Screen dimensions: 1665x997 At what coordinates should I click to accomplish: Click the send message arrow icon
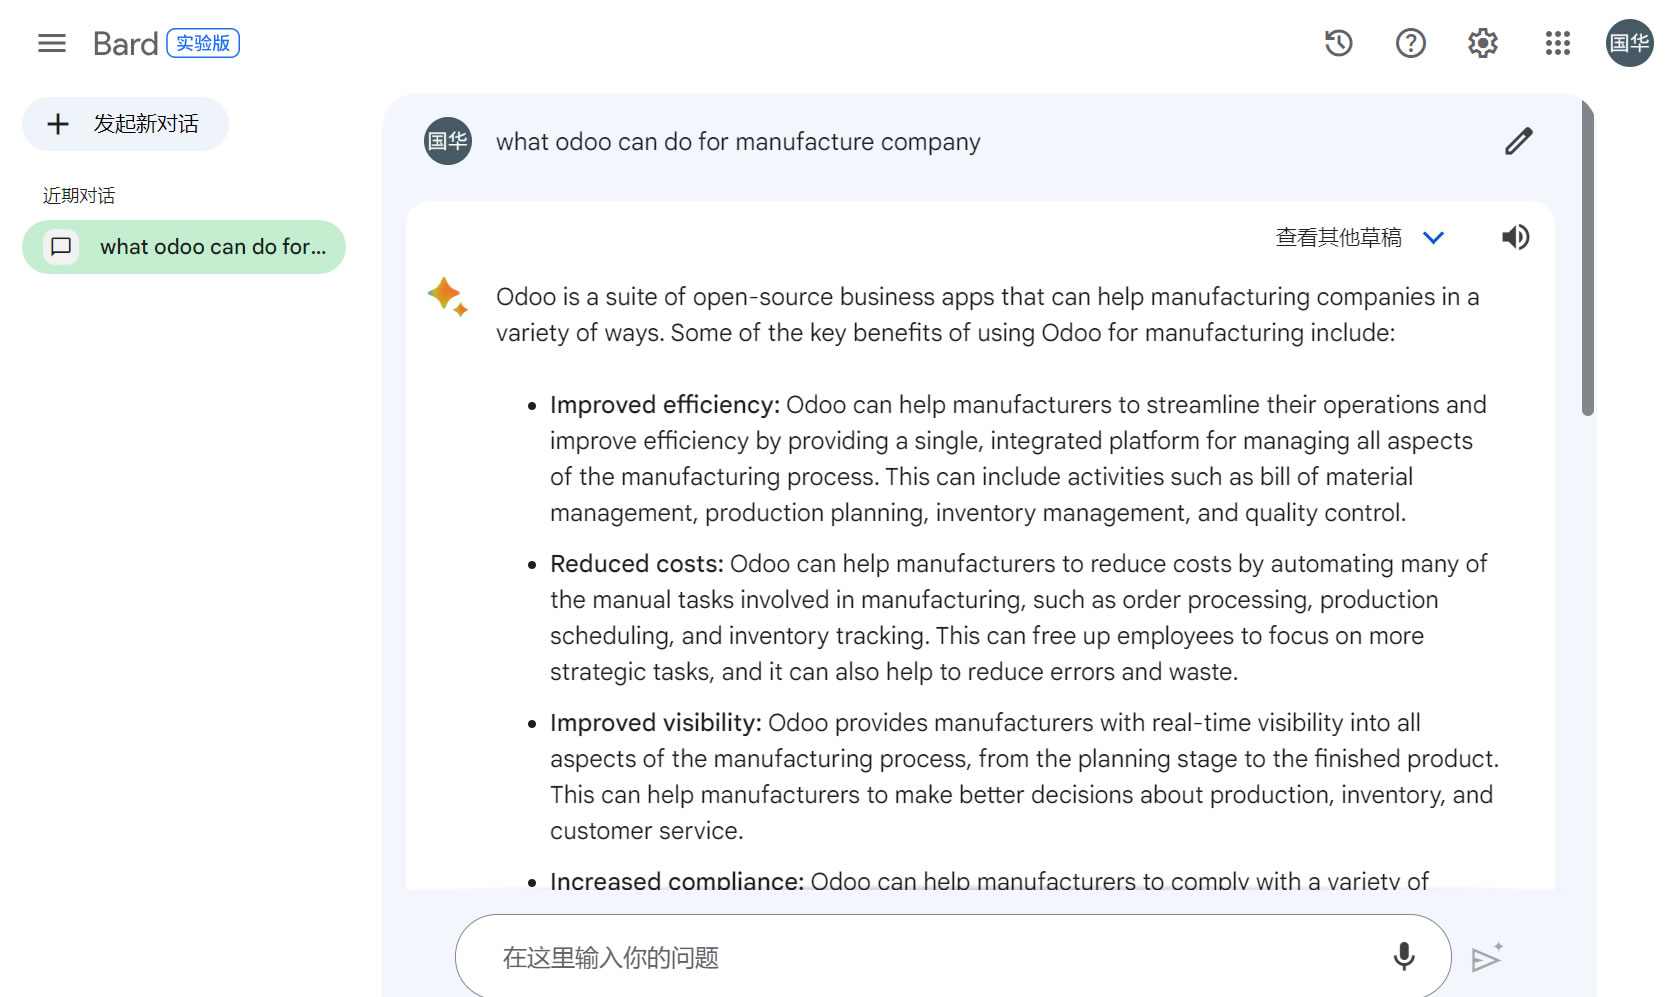(1487, 958)
